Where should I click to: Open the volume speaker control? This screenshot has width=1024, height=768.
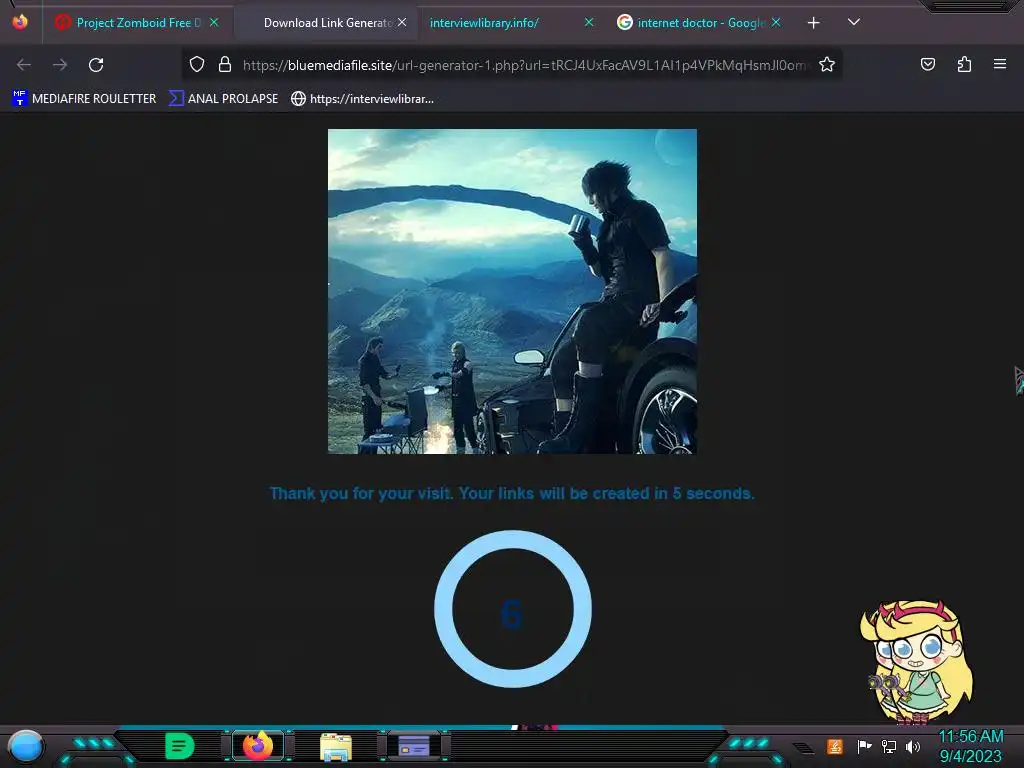tap(913, 746)
